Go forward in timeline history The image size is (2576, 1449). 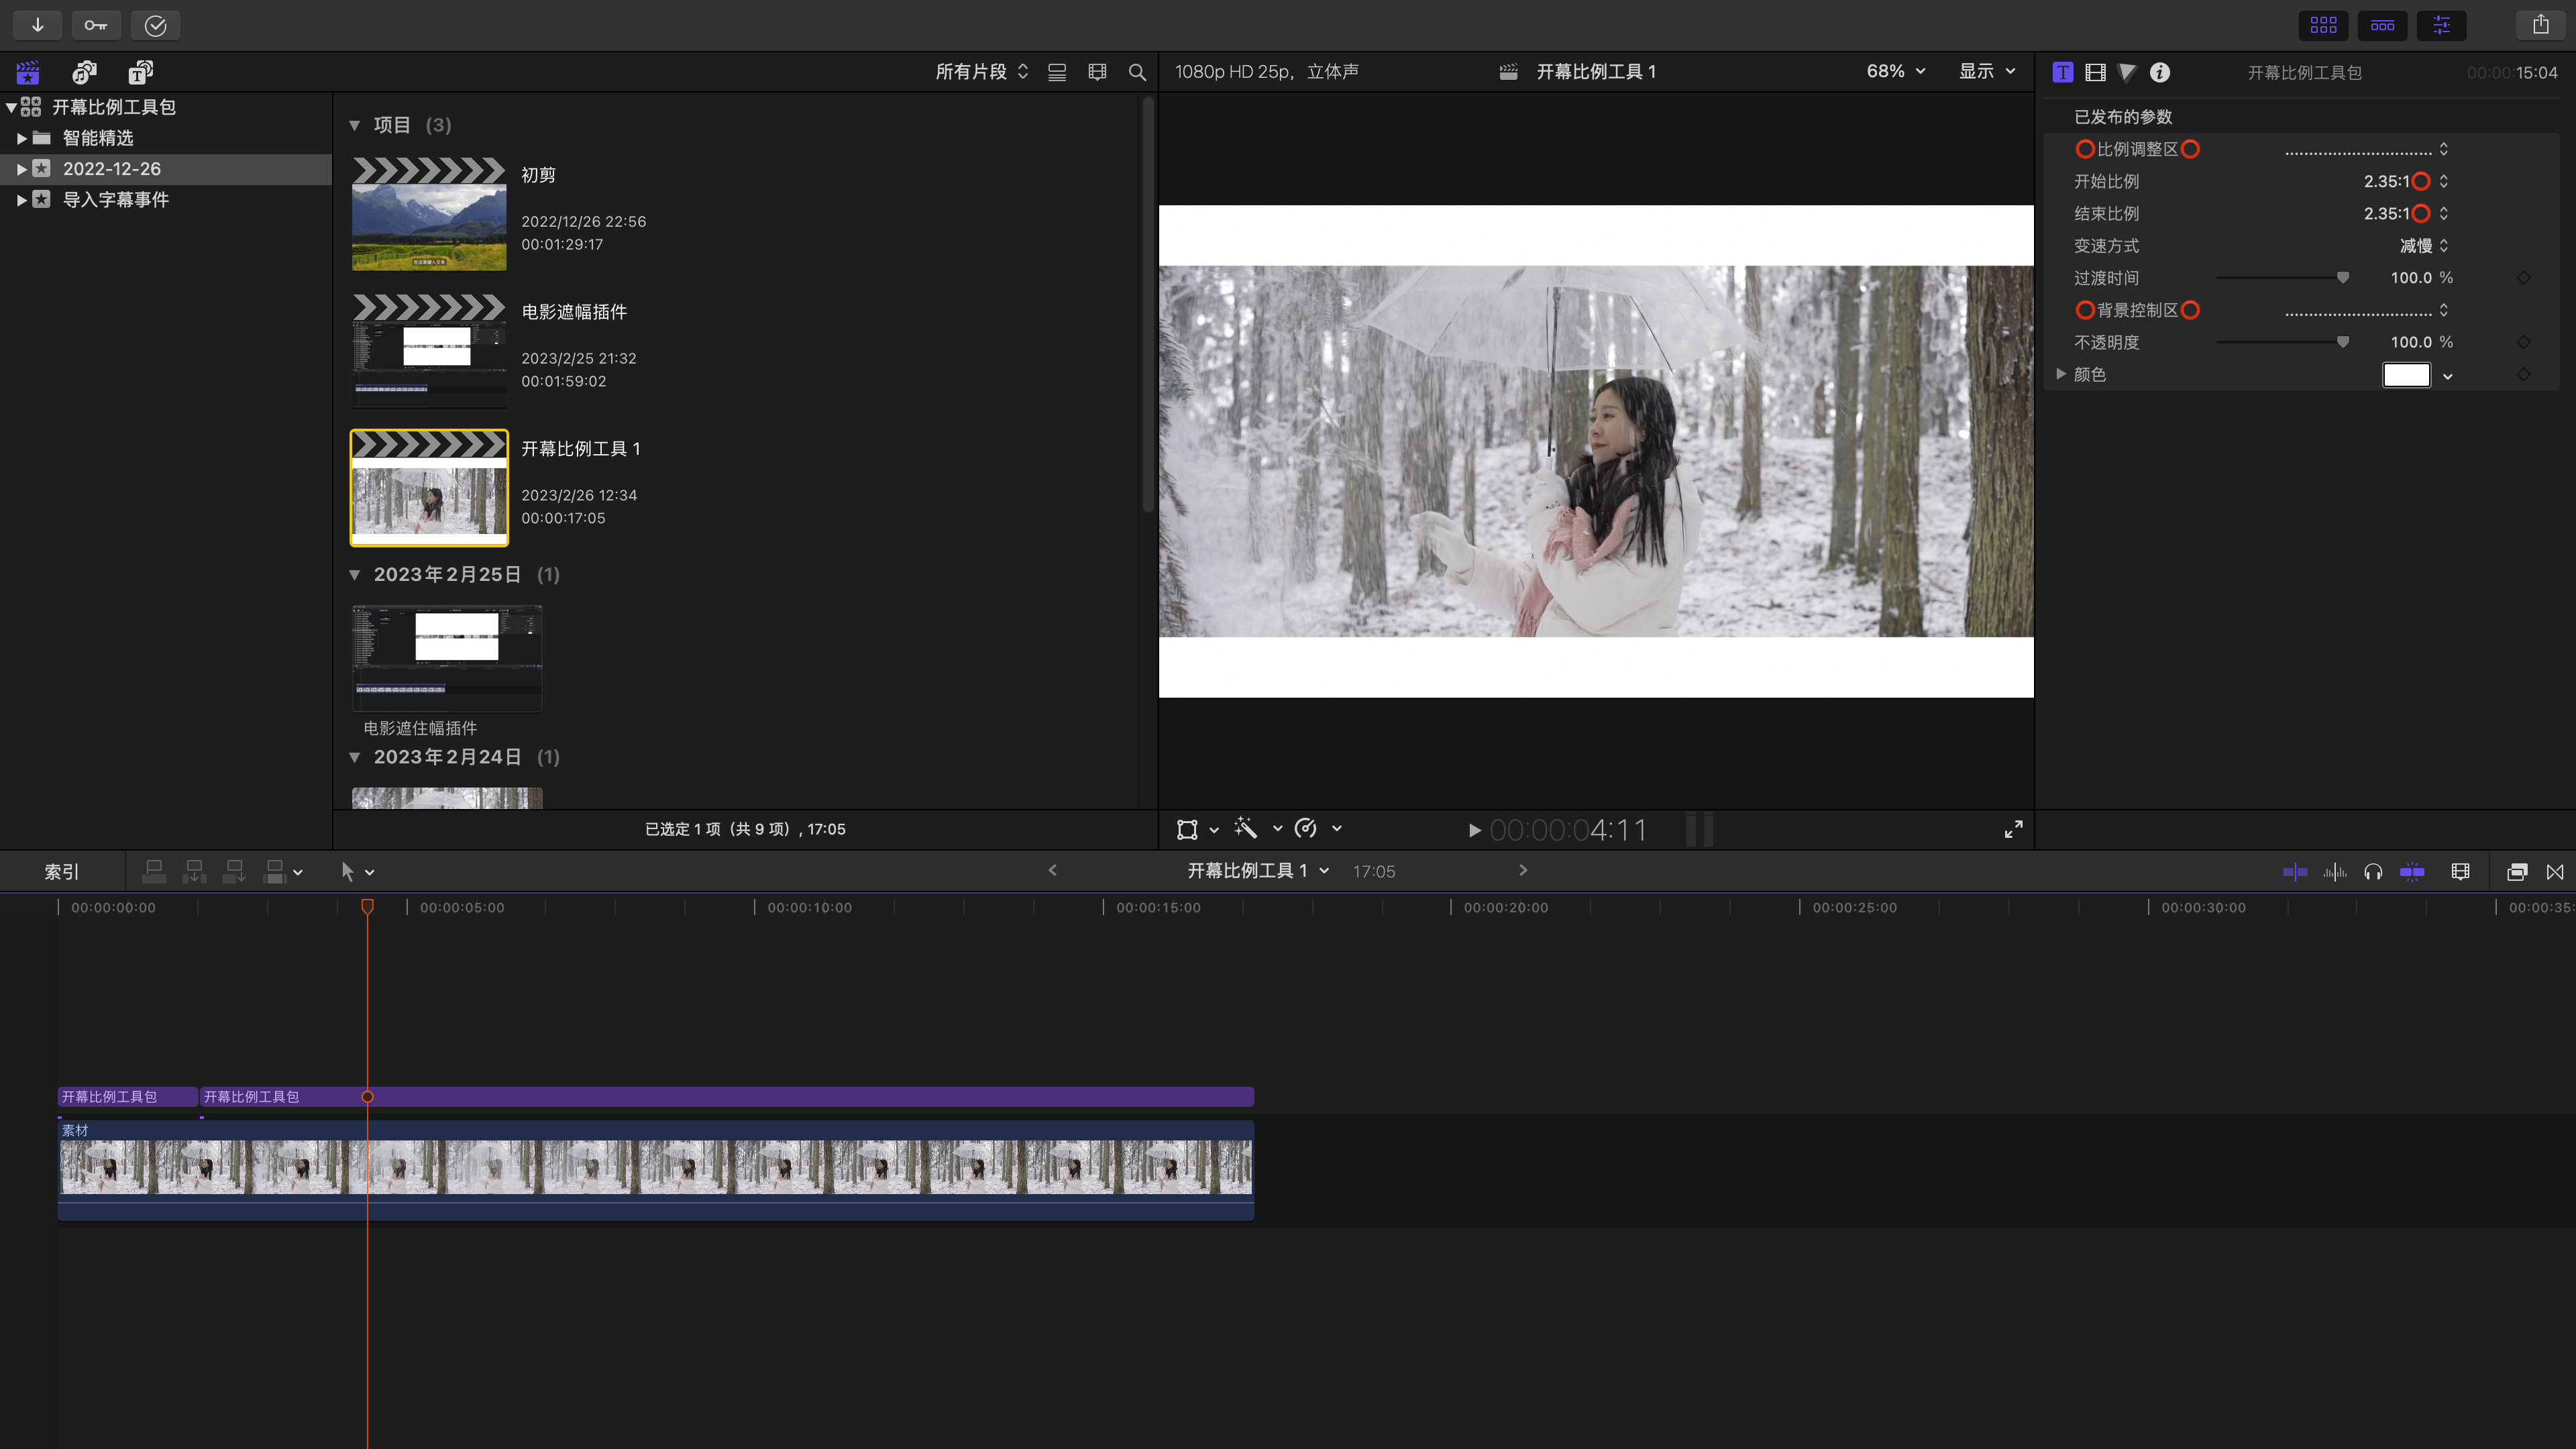(x=1523, y=871)
